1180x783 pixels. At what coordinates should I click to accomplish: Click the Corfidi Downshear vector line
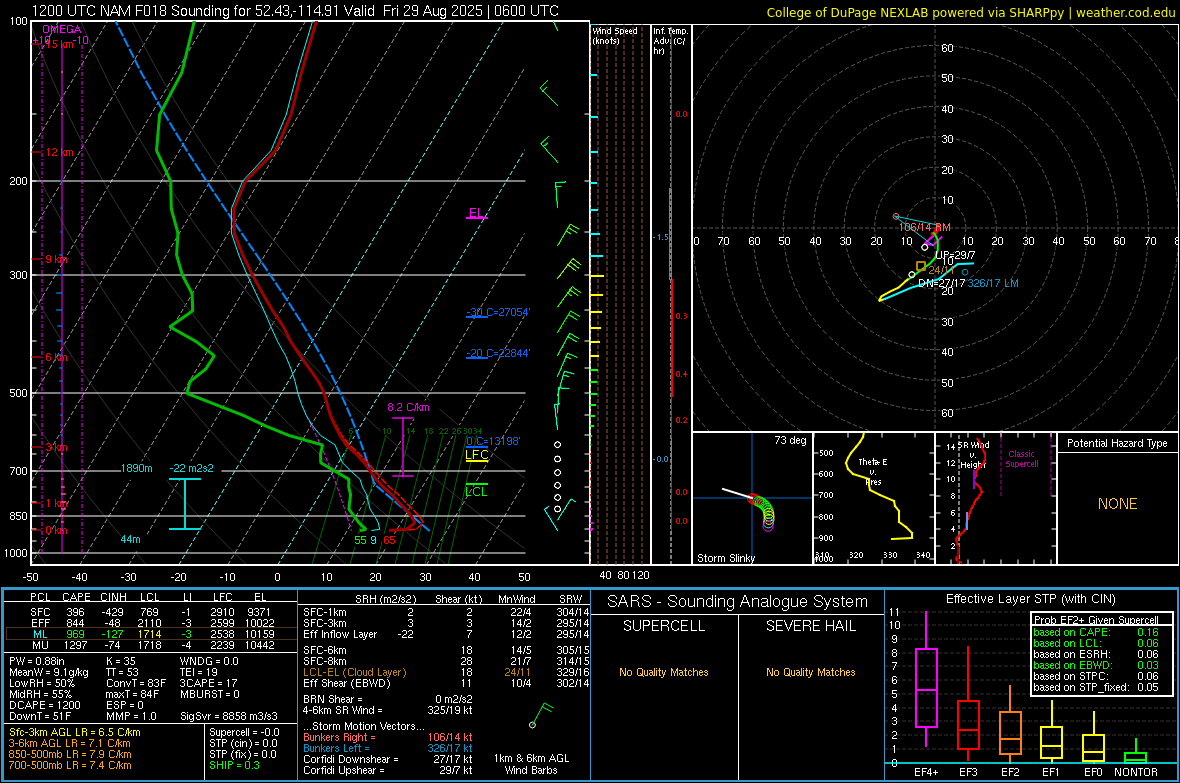(388, 759)
